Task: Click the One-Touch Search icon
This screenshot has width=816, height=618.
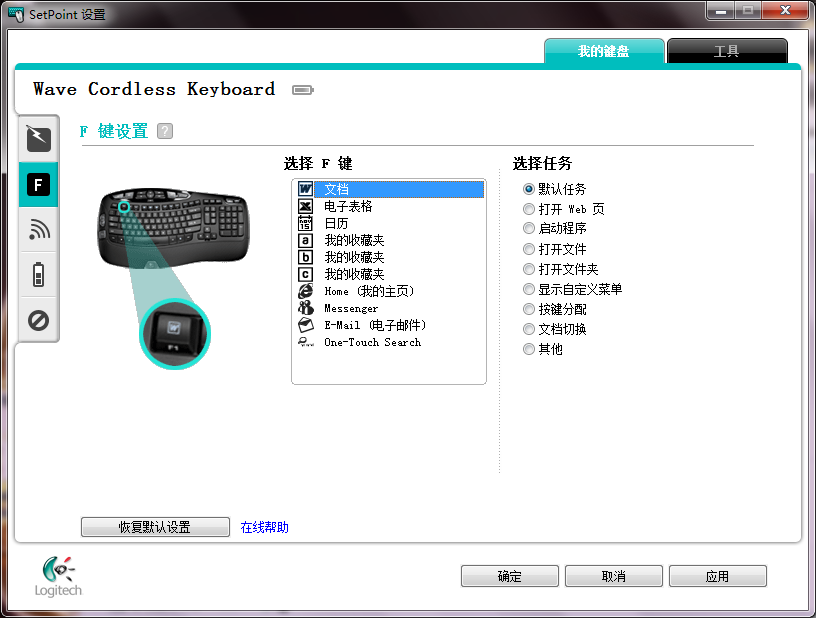Action: tap(305, 342)
